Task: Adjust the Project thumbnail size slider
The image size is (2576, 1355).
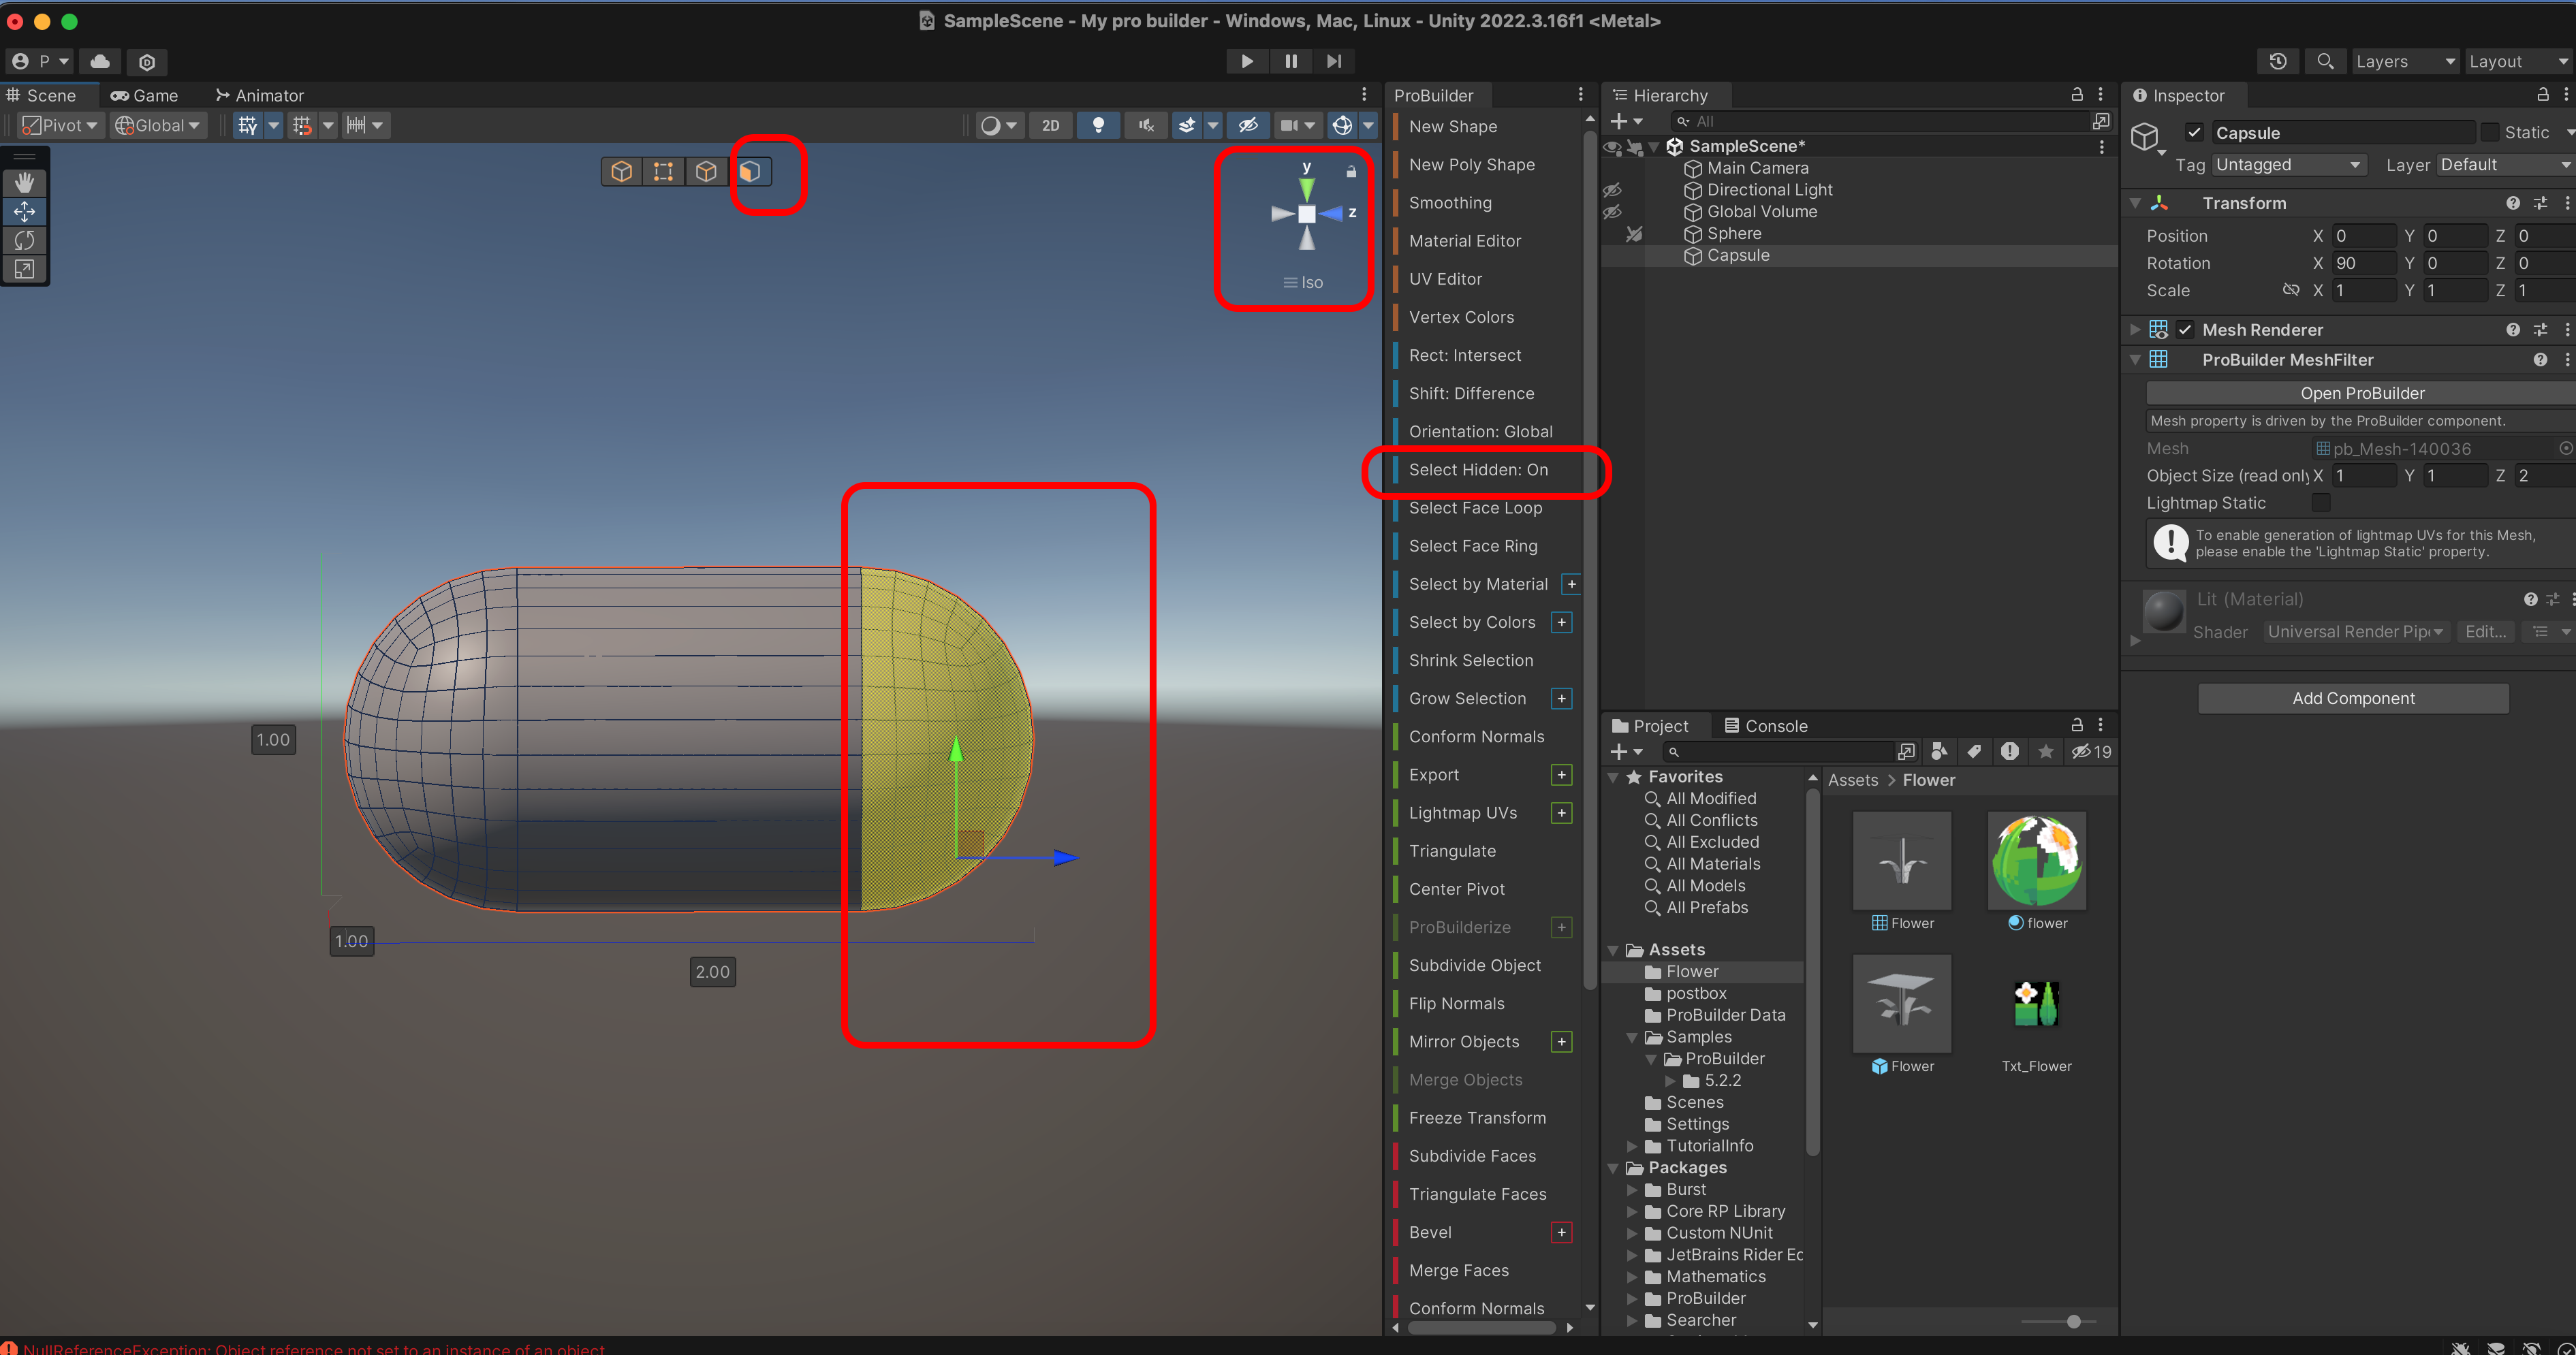Action: pos(2073,1321)
